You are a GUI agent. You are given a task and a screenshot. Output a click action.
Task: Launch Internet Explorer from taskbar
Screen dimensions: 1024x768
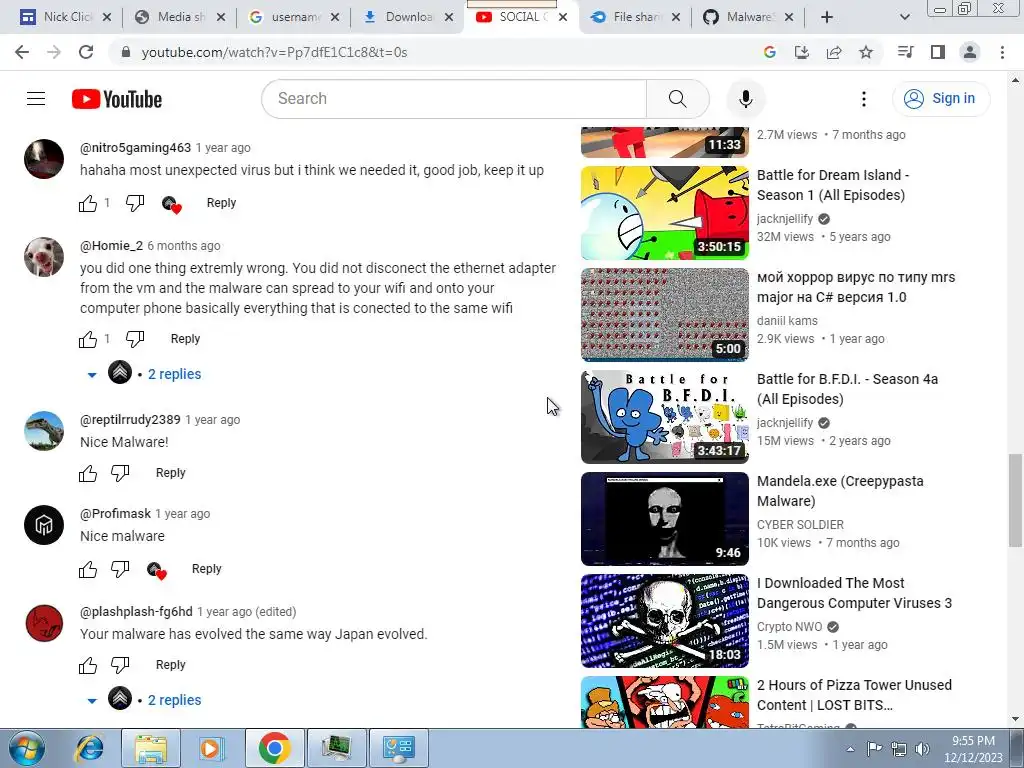tap(89, 748)
